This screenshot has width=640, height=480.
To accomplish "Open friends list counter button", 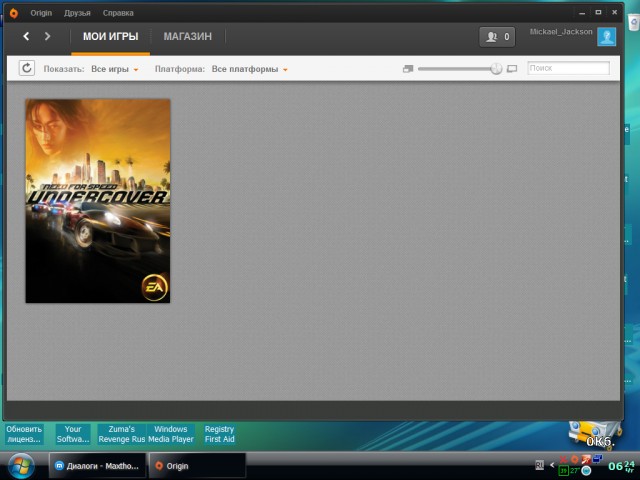I will (497, 37).
